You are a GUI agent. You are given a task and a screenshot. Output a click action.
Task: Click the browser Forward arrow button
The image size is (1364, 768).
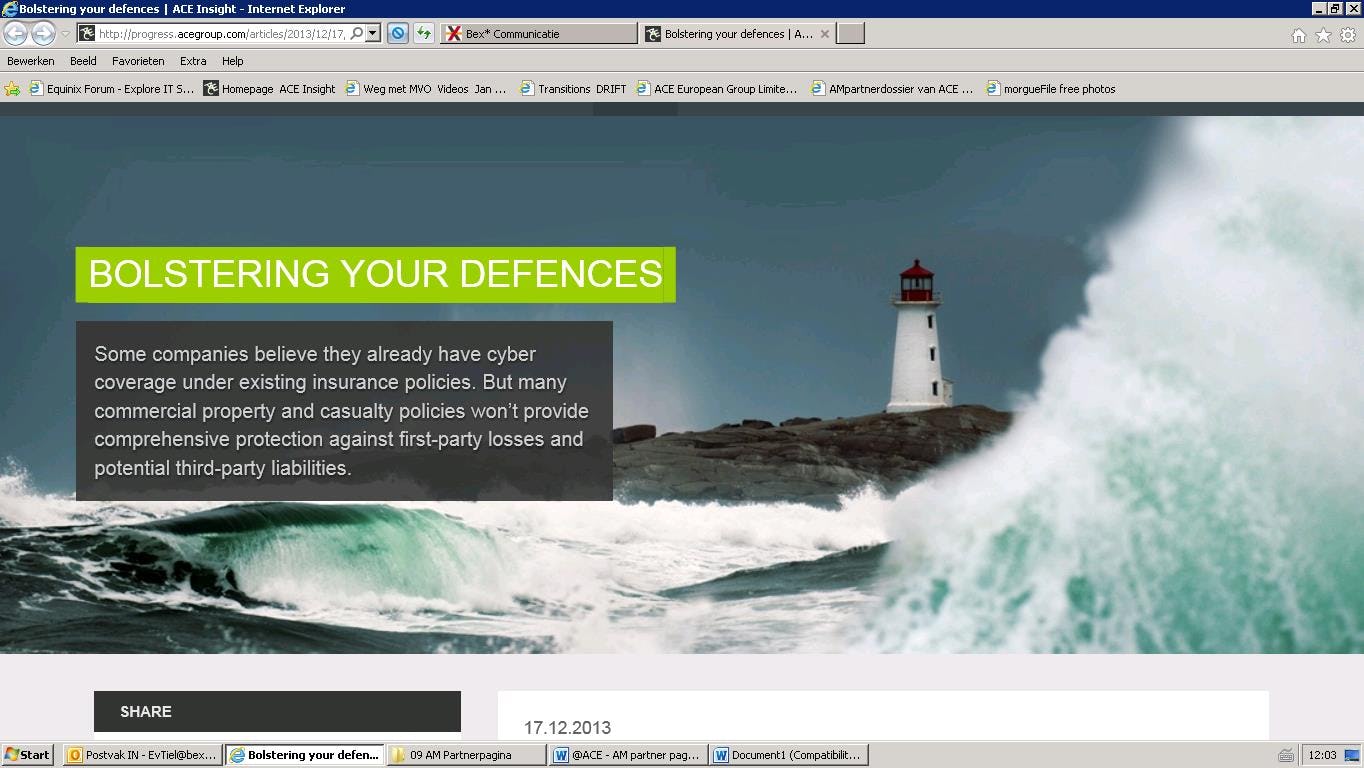43,34
